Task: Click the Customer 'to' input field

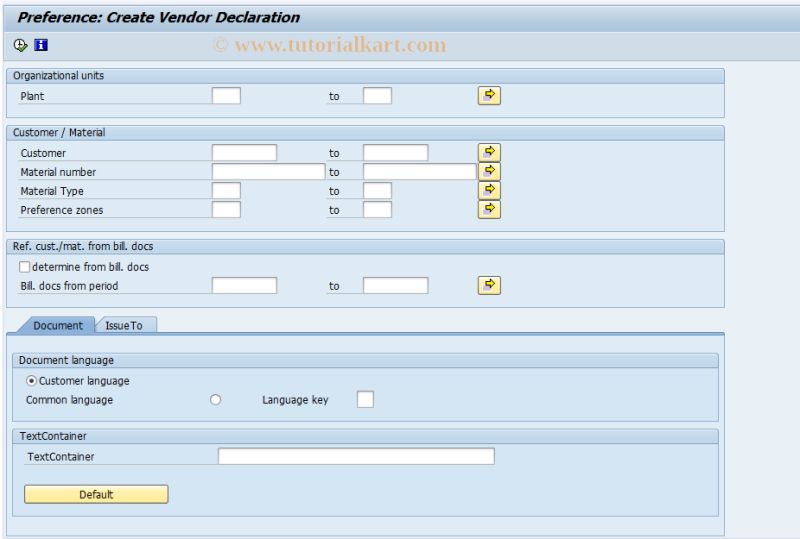Action: coord(395,152)
